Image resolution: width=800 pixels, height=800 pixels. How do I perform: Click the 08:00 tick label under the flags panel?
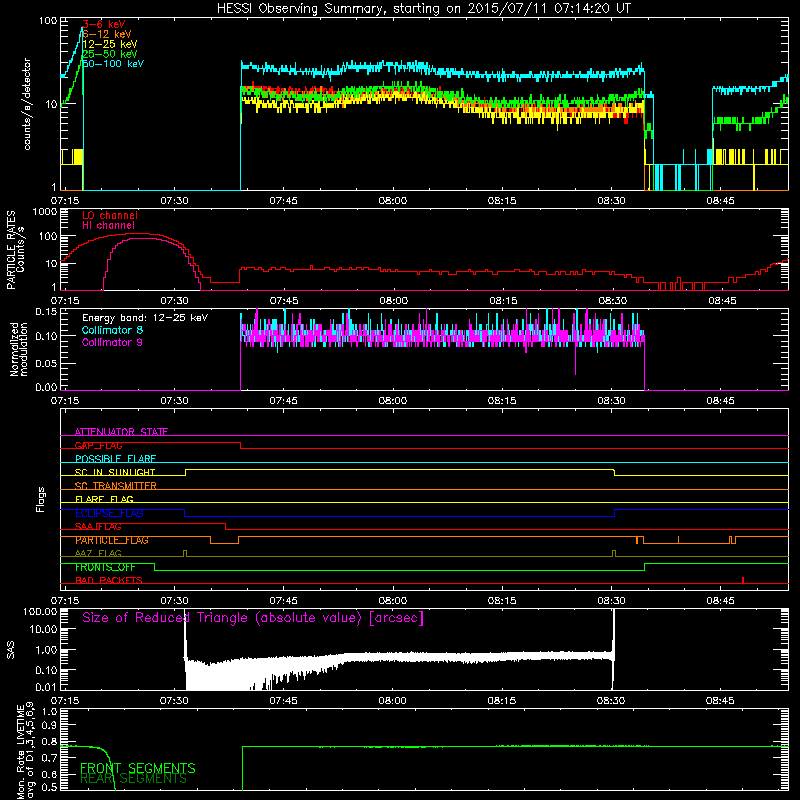coord(392,601)
